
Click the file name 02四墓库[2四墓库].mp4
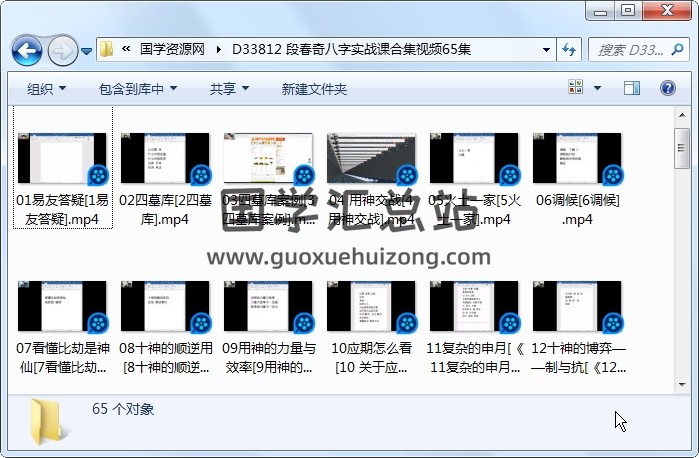click(165, 210)
